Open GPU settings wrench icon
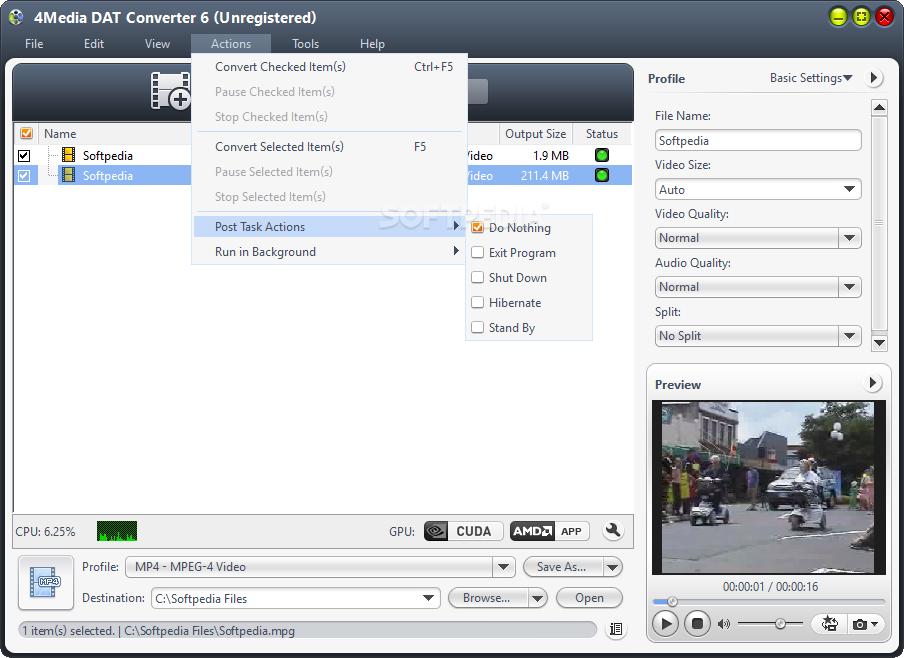 click(613, 530)
